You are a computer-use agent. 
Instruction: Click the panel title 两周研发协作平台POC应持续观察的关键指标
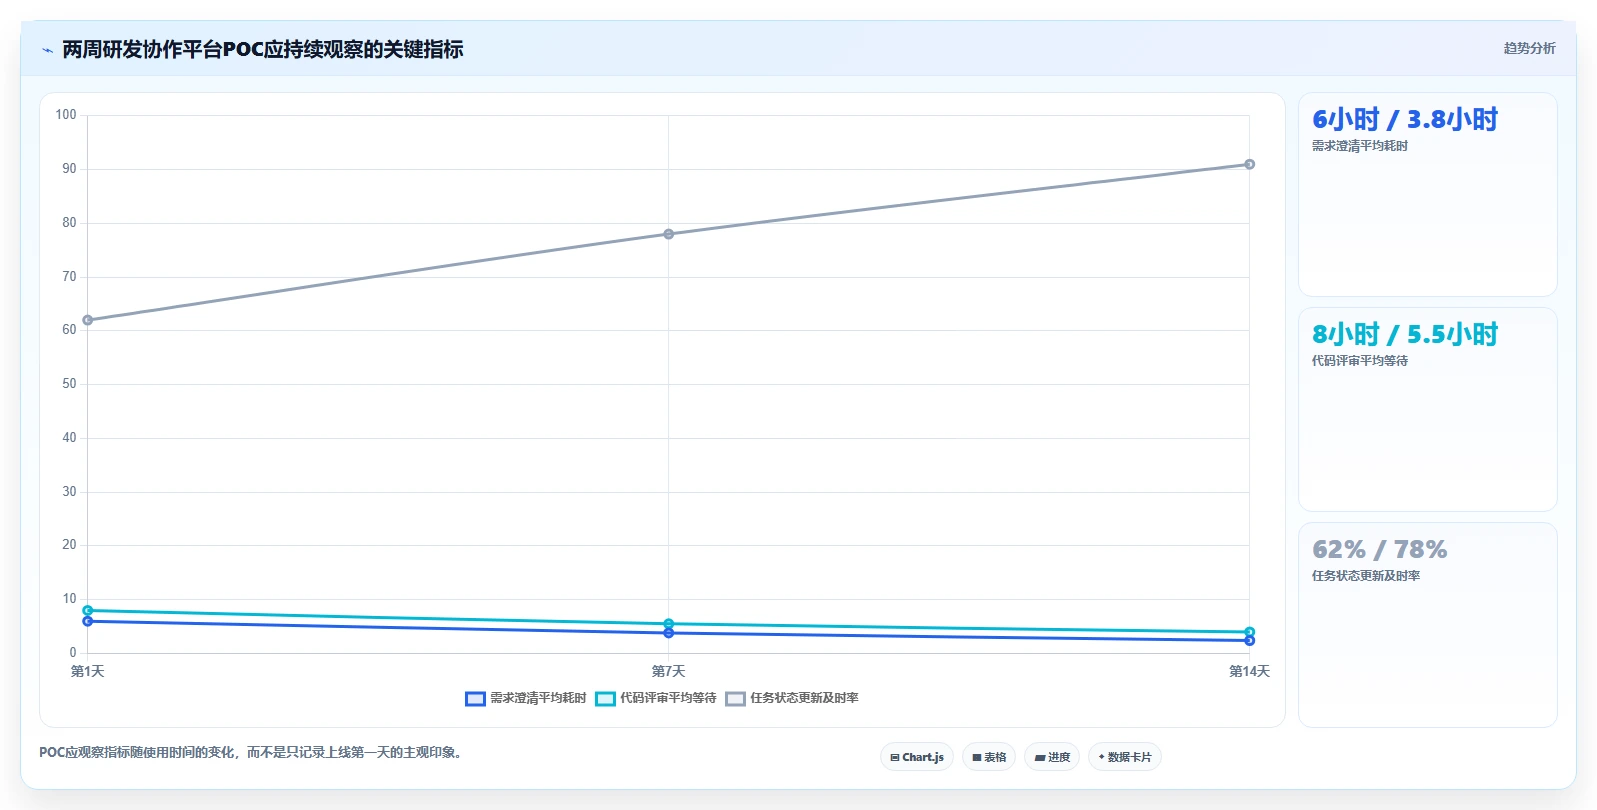pos(263,49)
